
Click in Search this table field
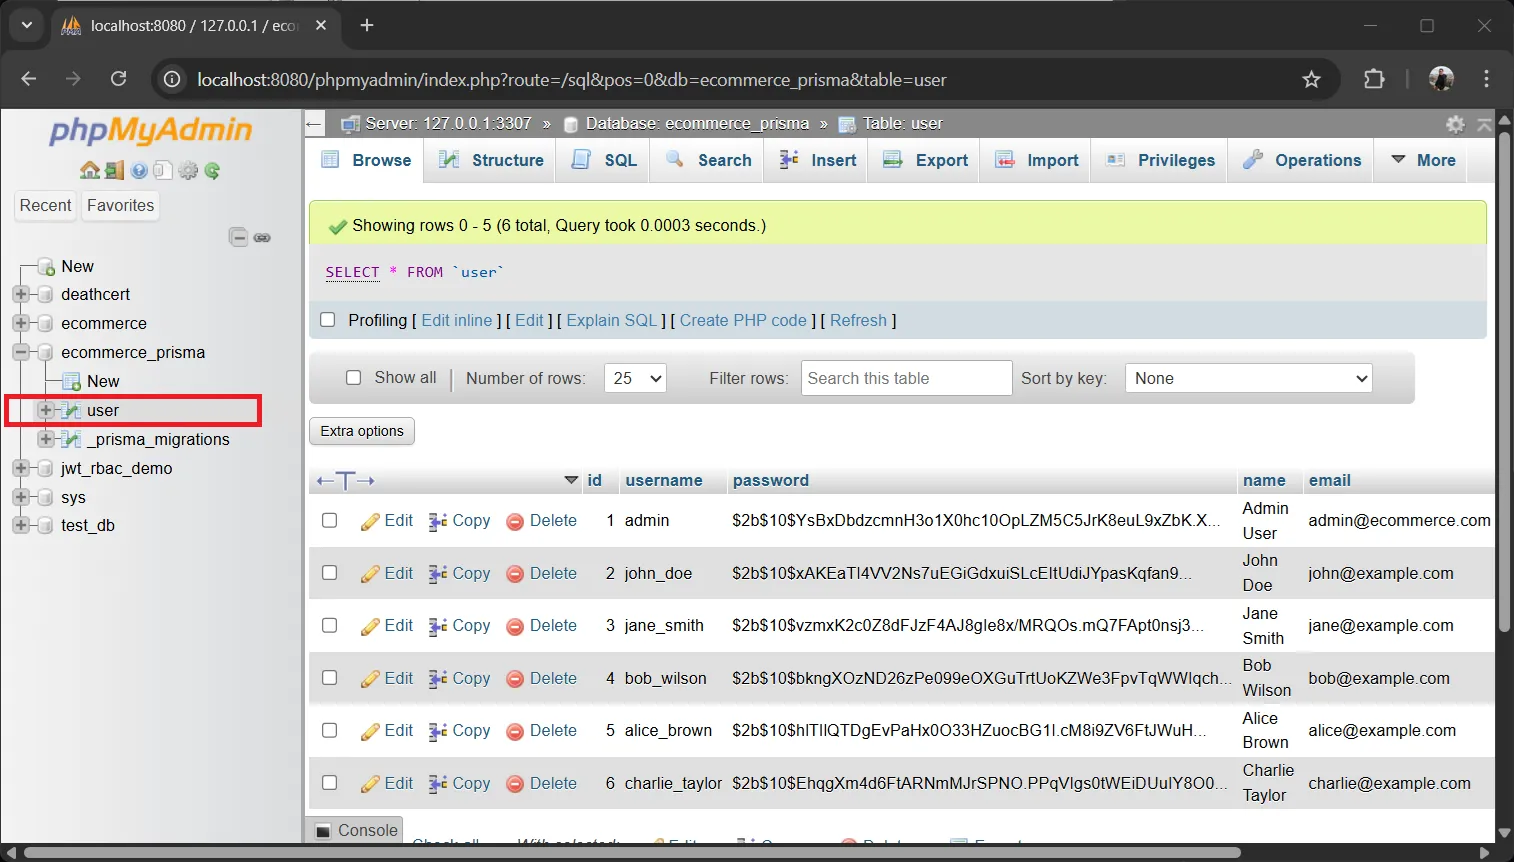906,378
